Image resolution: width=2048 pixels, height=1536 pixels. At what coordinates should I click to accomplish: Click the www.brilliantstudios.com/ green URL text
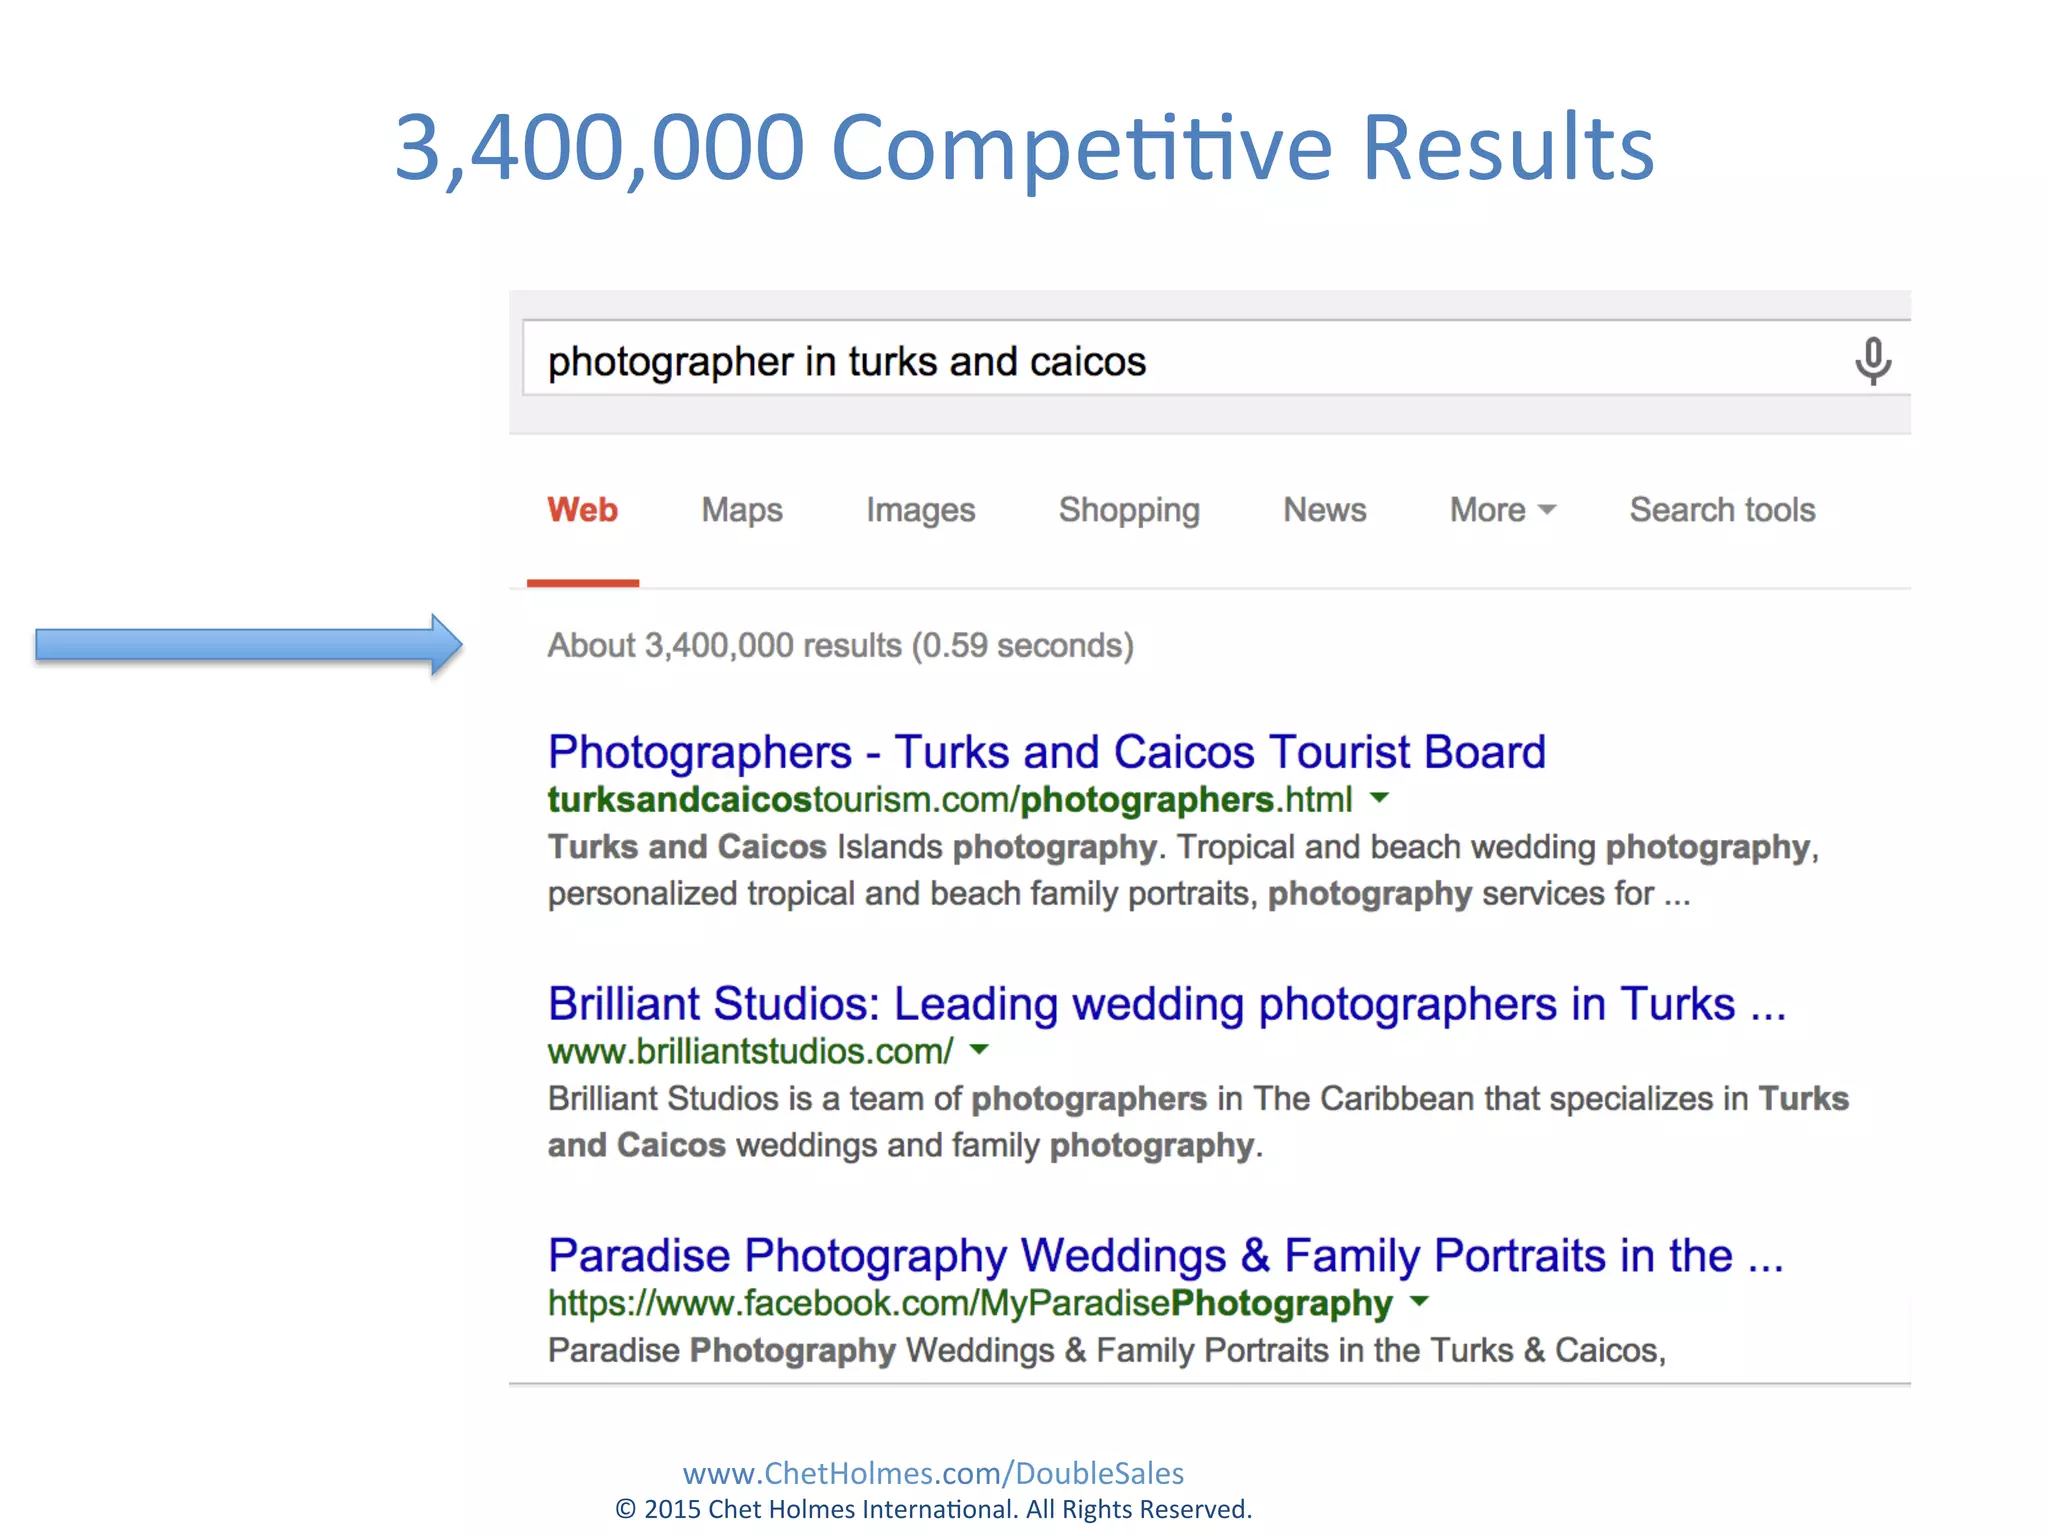[750, 1052]
